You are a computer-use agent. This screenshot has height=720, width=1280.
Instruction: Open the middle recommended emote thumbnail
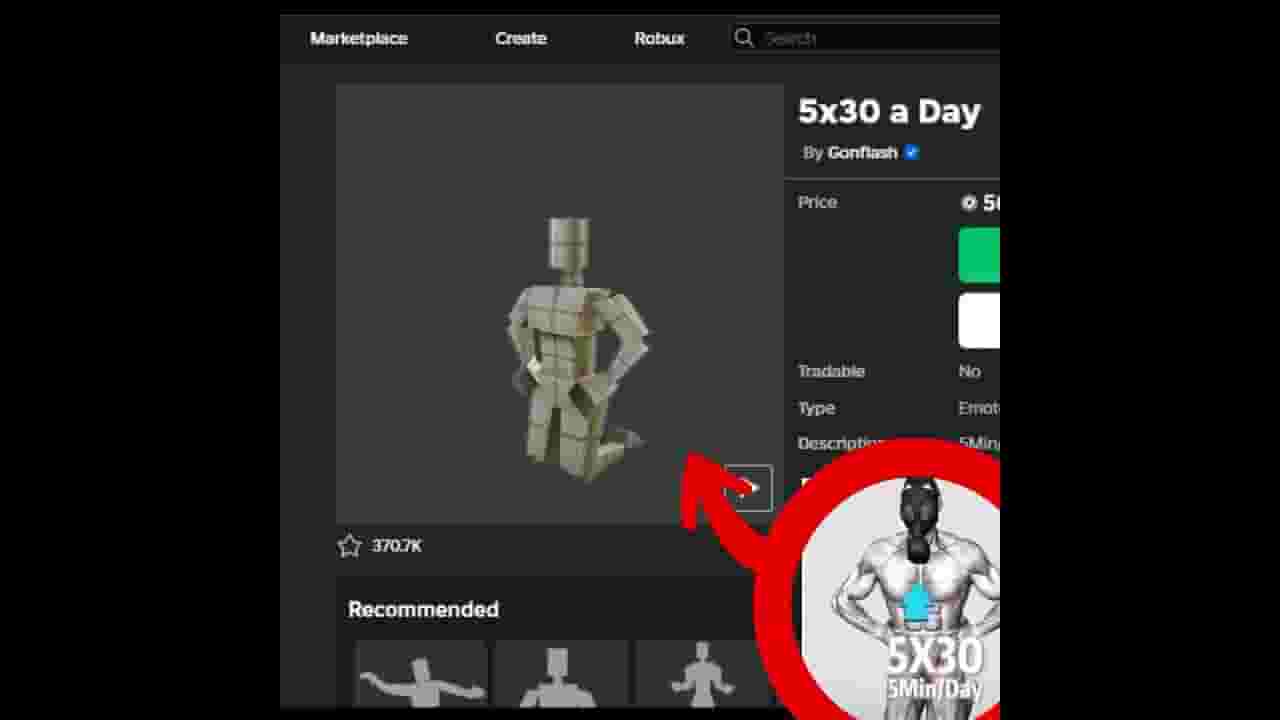pyautogui.click(x=561, y=675)
